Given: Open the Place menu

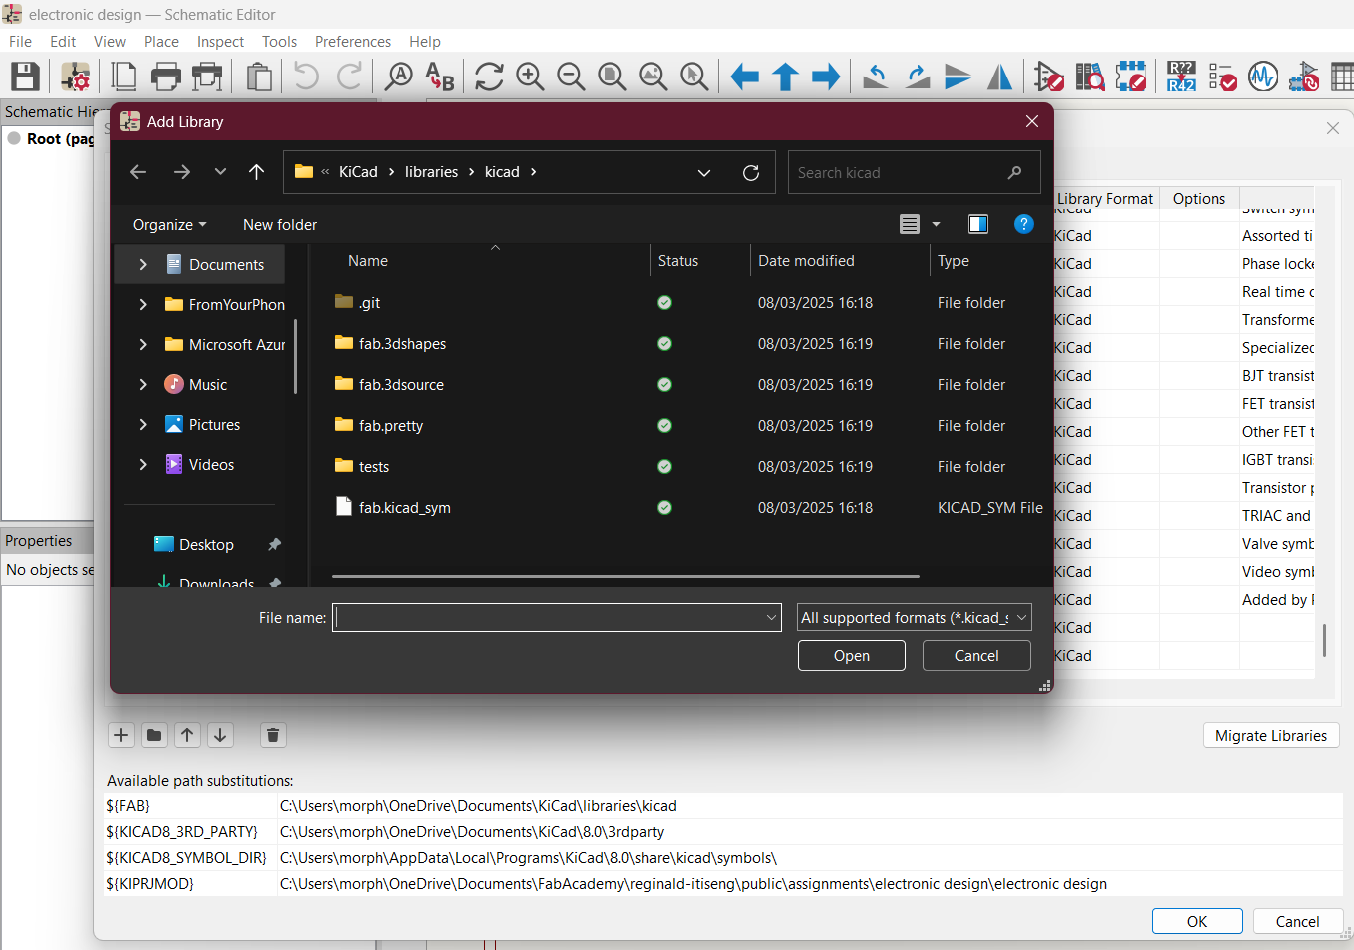Looking at the screenshot, I should (161, 42).
